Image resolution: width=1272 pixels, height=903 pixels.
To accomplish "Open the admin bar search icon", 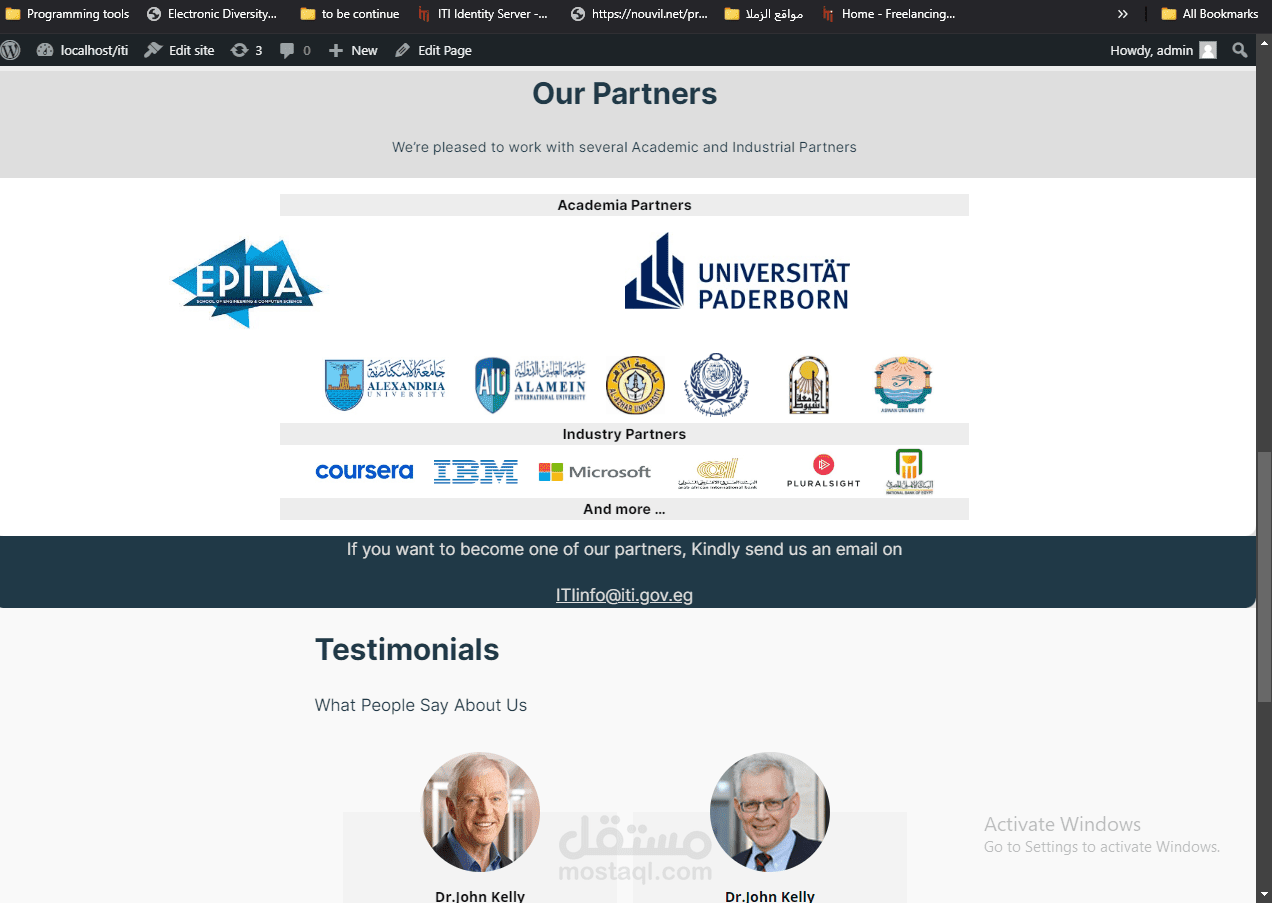I will click(x=1240, y=50).
